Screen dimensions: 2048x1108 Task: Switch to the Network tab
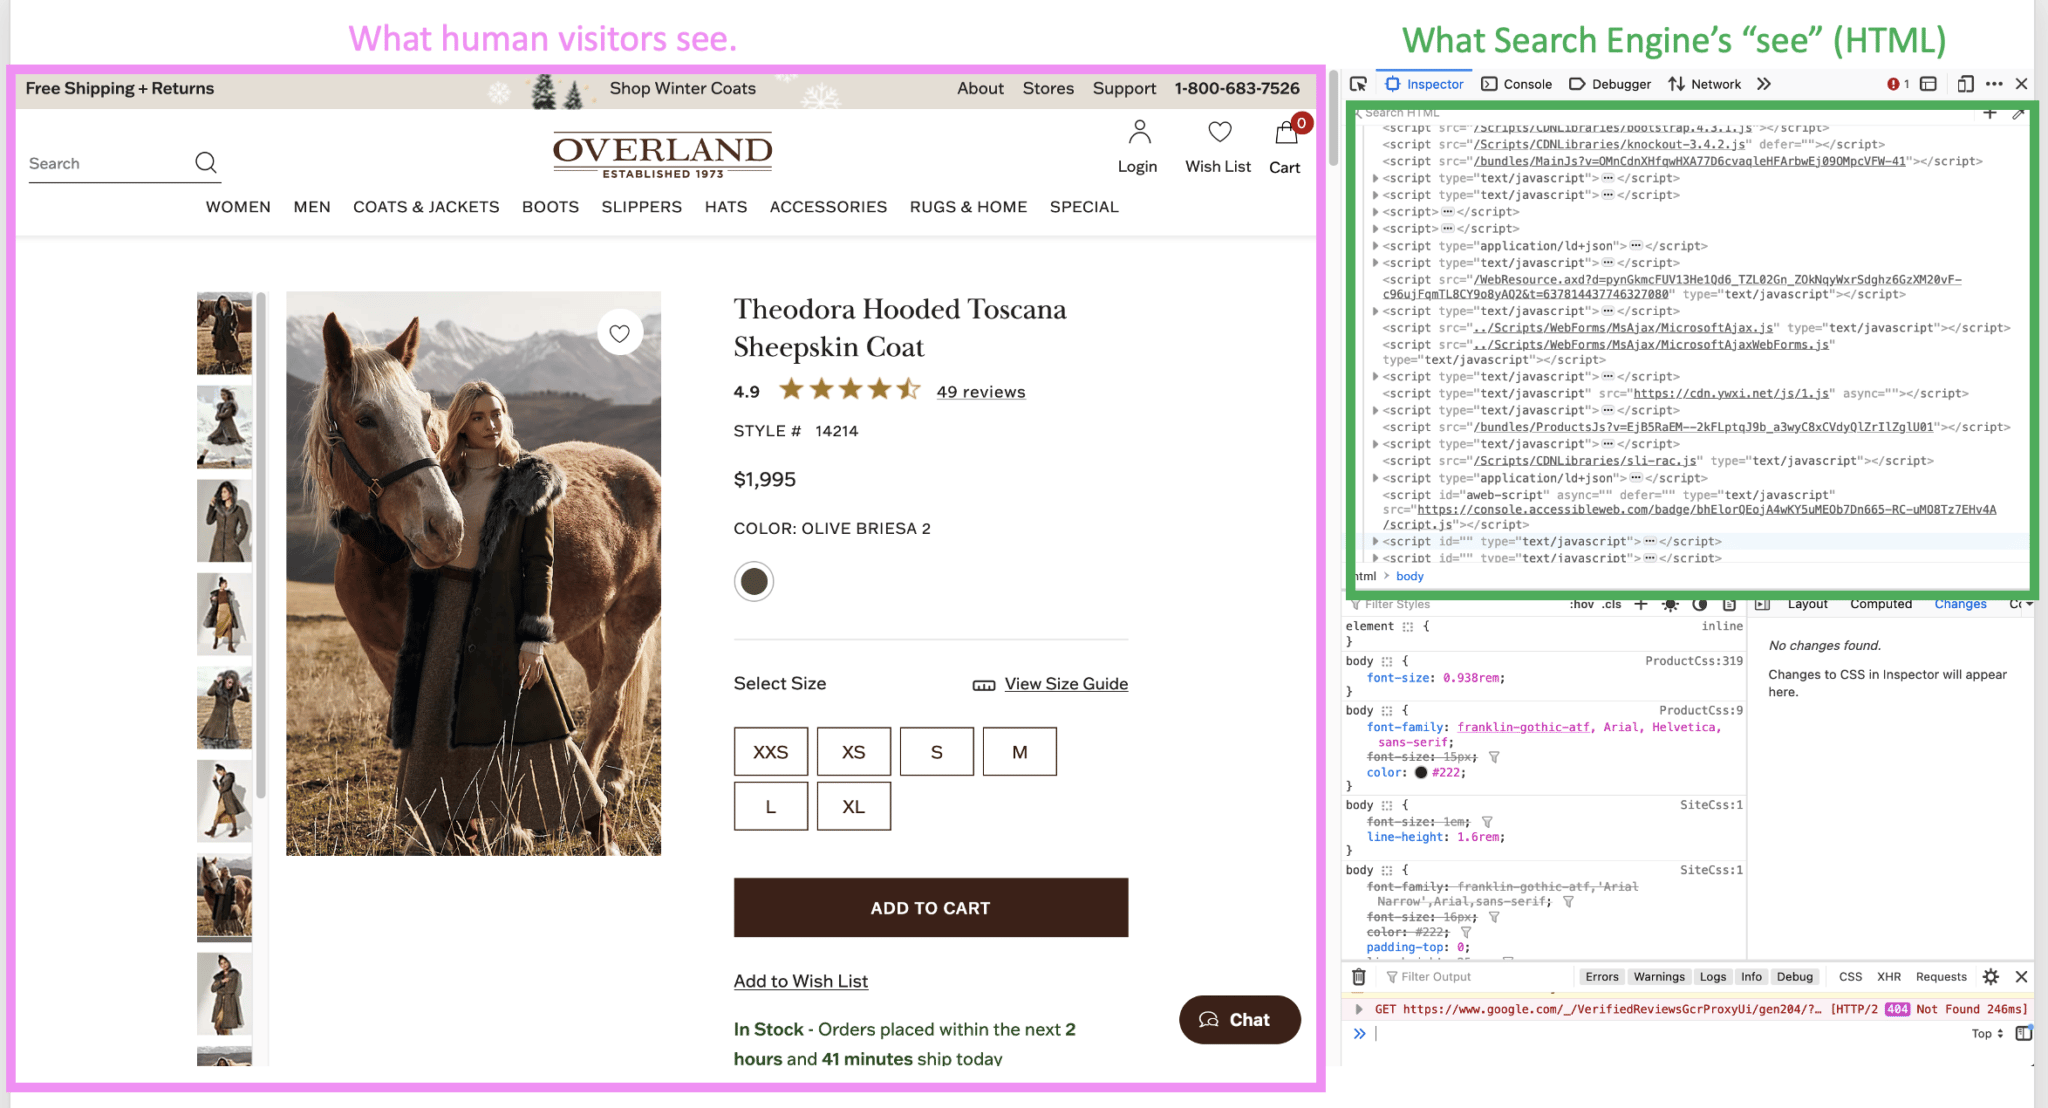point(1705,84)
